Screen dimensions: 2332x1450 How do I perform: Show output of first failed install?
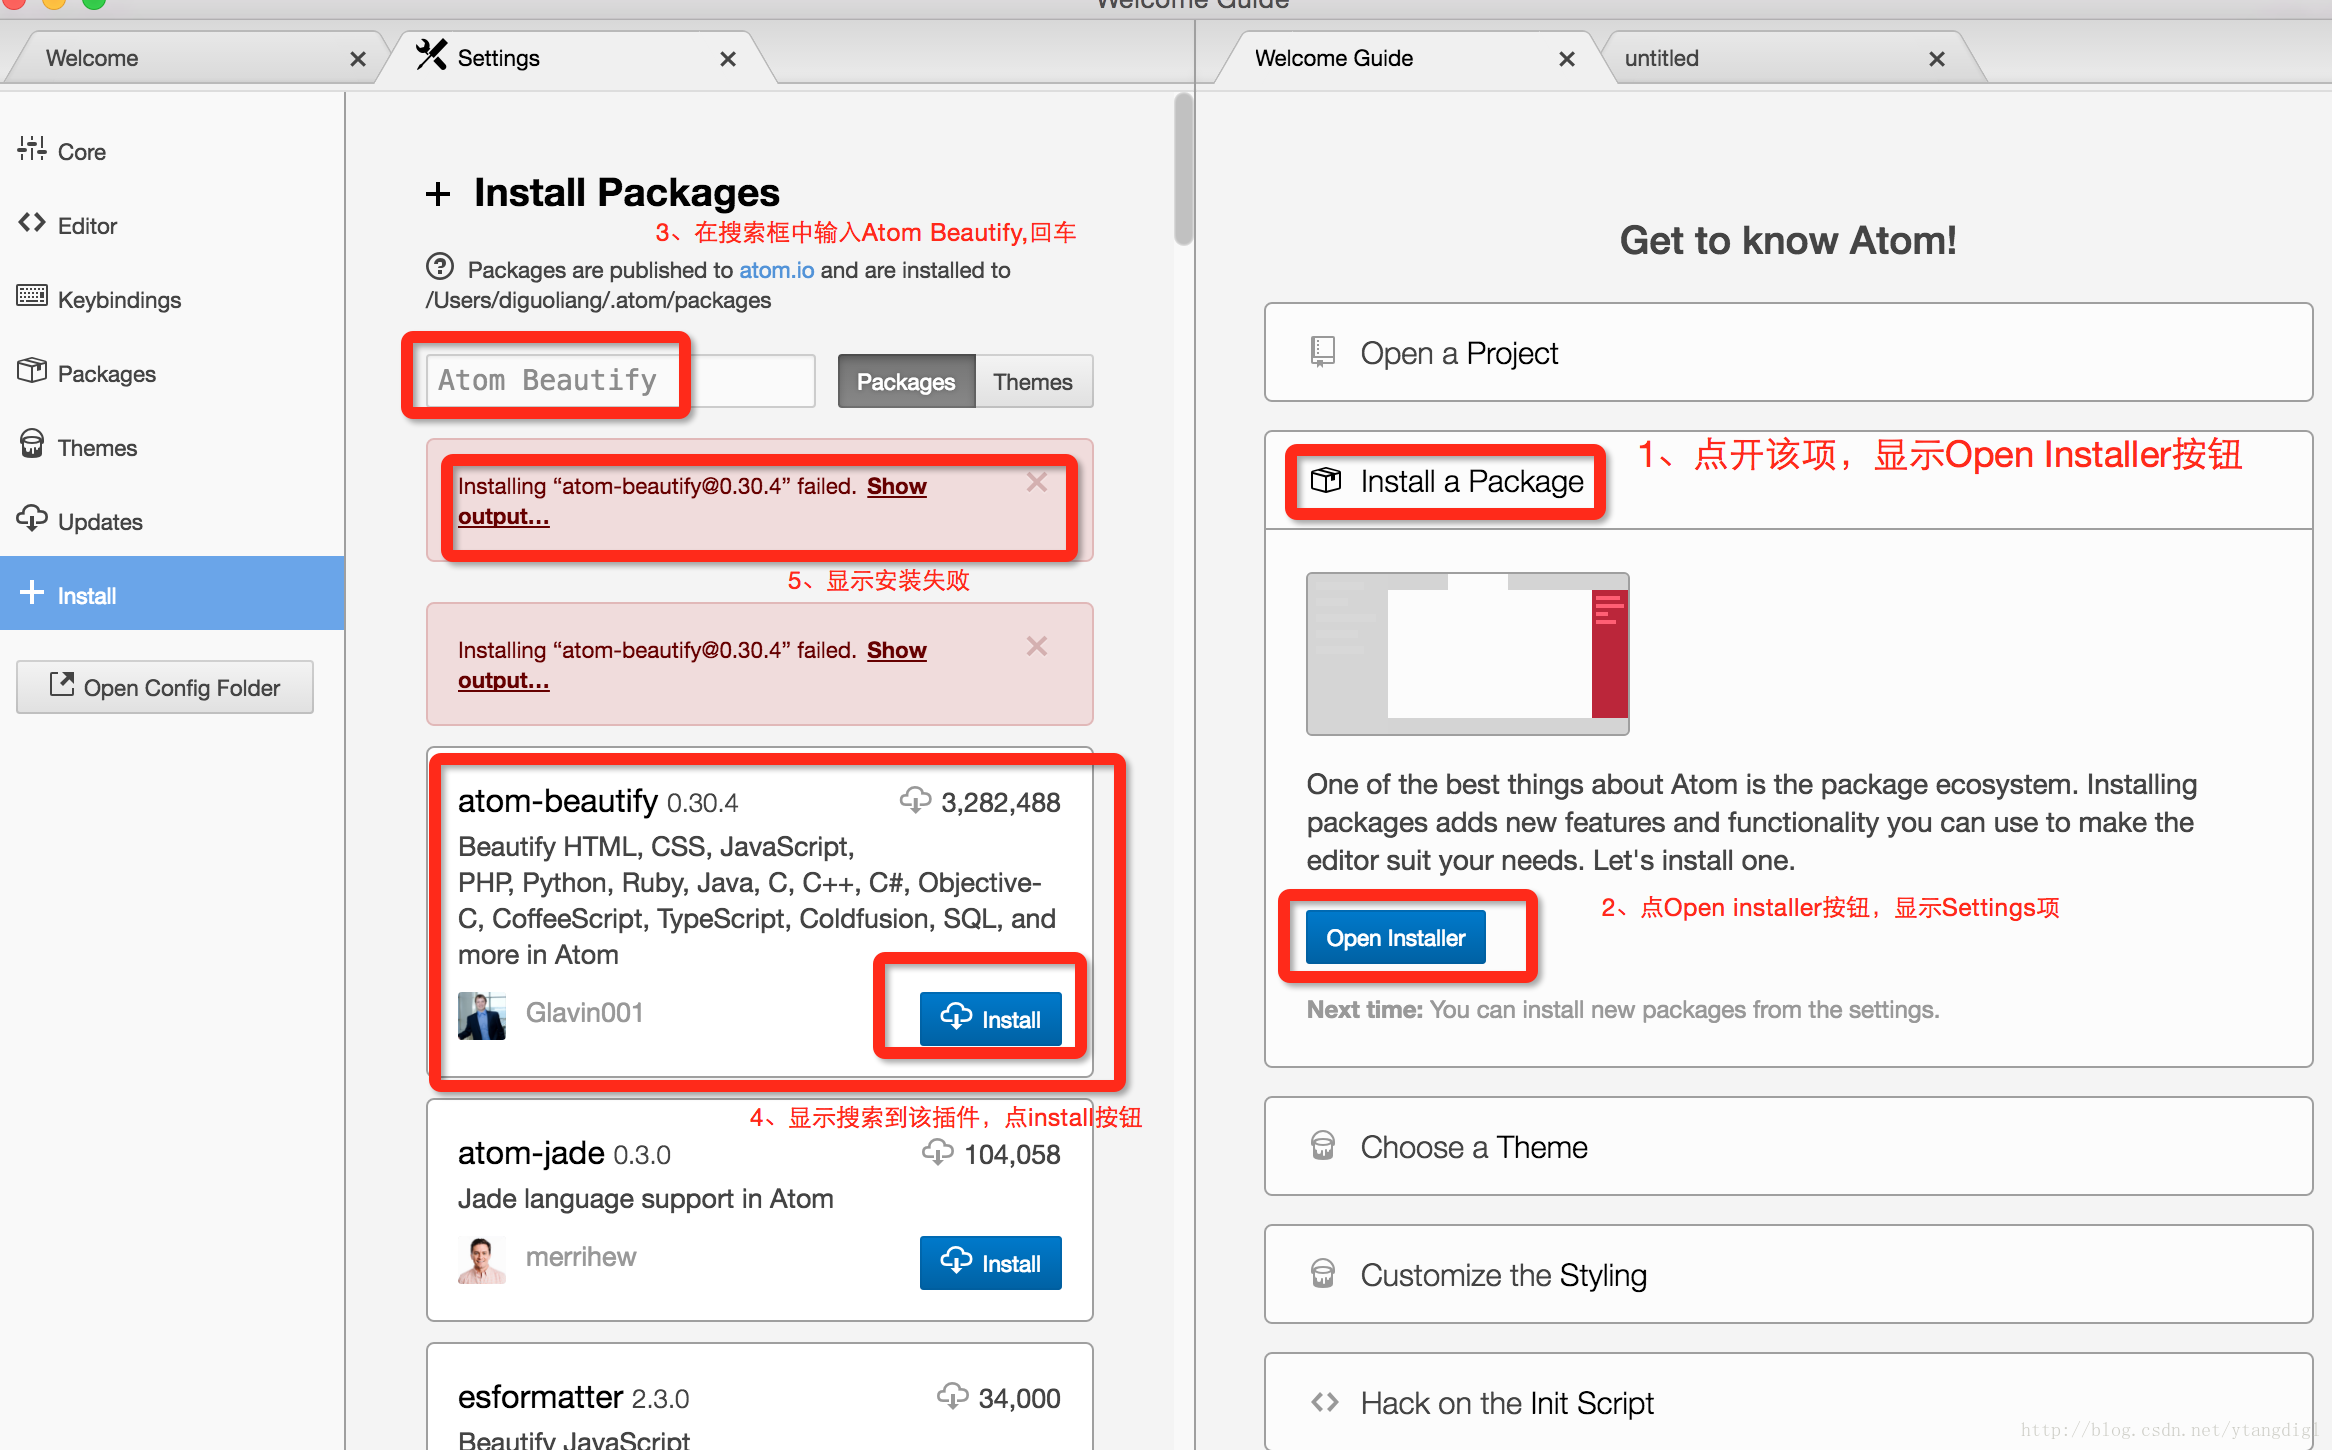(x=896, y=486)
